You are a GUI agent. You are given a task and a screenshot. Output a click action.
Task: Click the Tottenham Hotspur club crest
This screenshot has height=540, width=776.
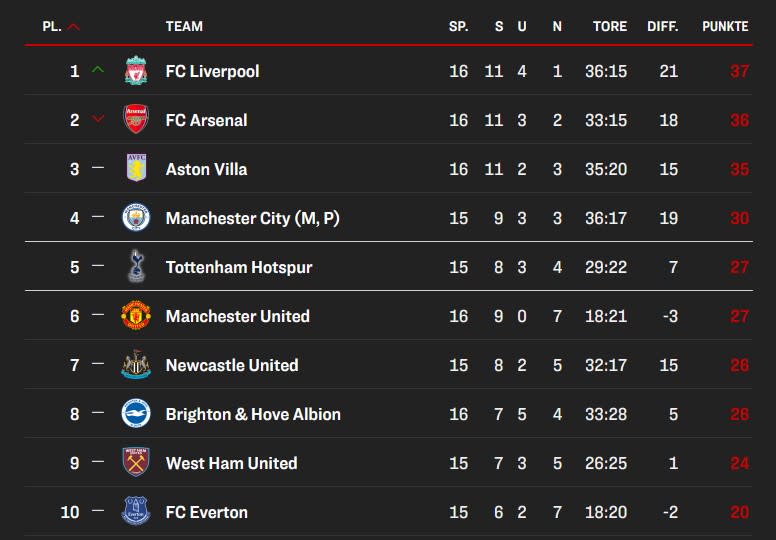pos(136,266)
